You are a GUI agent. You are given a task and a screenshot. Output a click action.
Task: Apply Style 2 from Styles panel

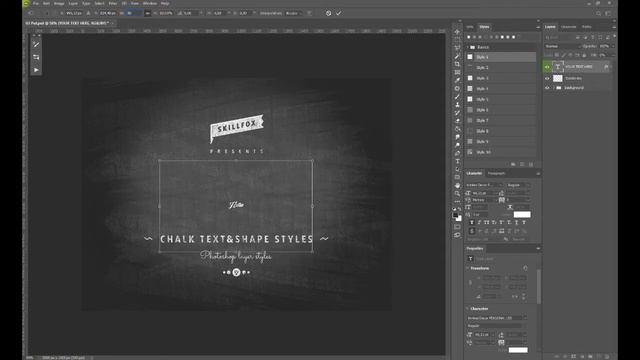pos(501,67)
